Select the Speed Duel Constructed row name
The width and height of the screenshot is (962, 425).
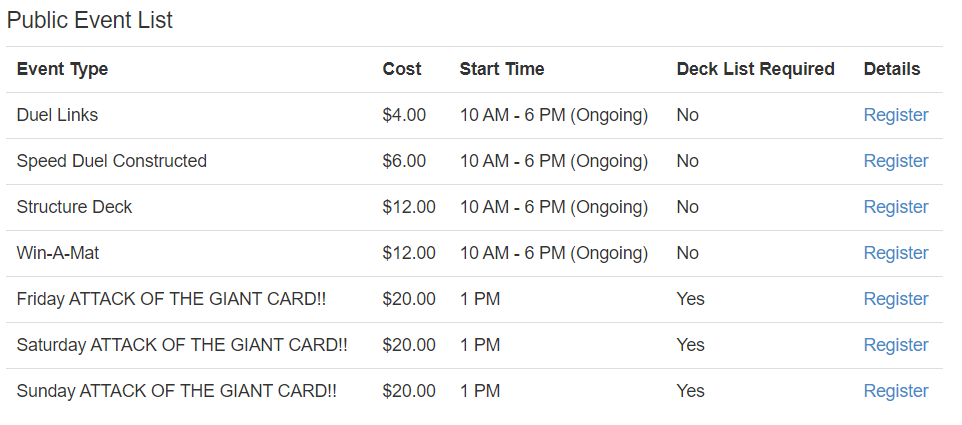[112, 161]
